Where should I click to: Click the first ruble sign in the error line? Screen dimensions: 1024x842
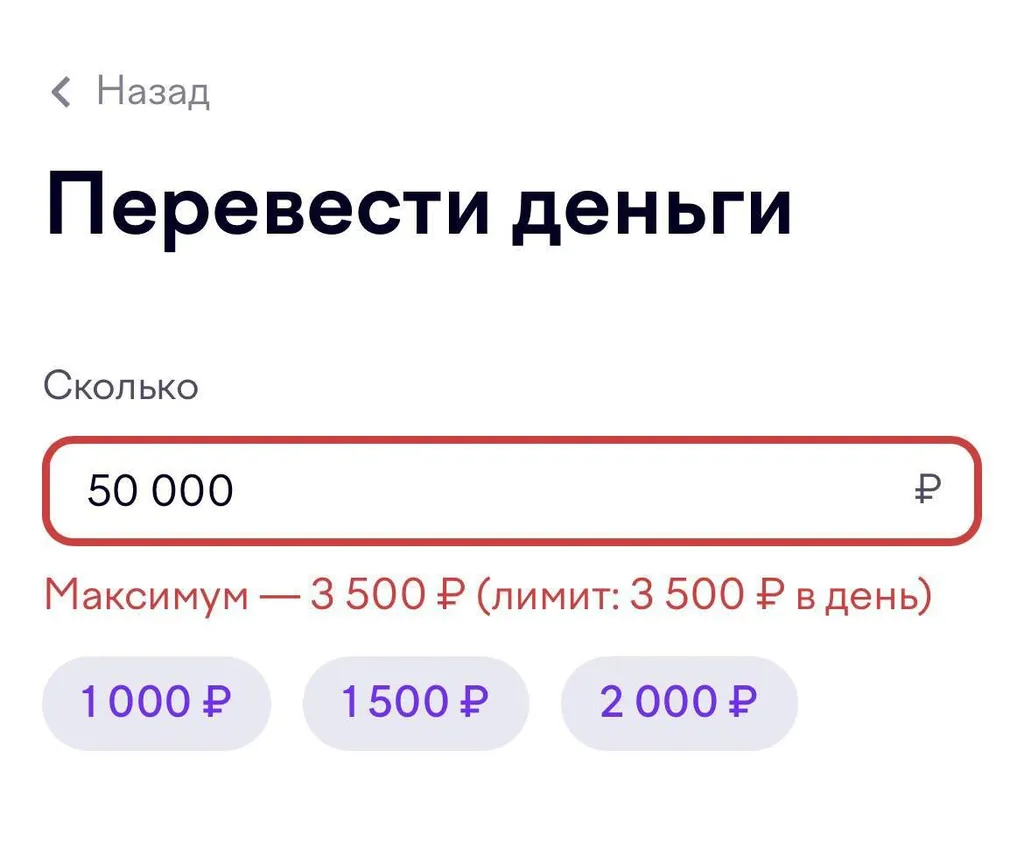[x=447, y=596]
